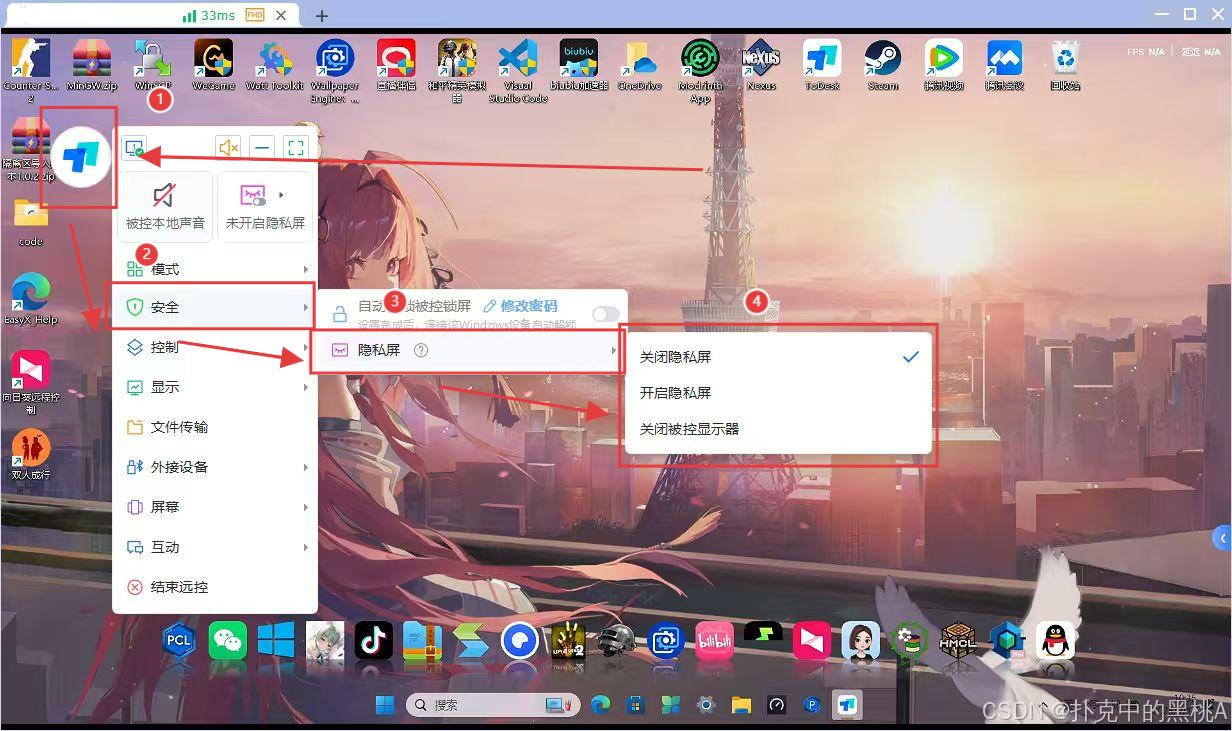The height and width of the screenshot is (731, 1232).
Task: Open the blue side panel arrow on the right edge
Action: tap(1222, 538)
